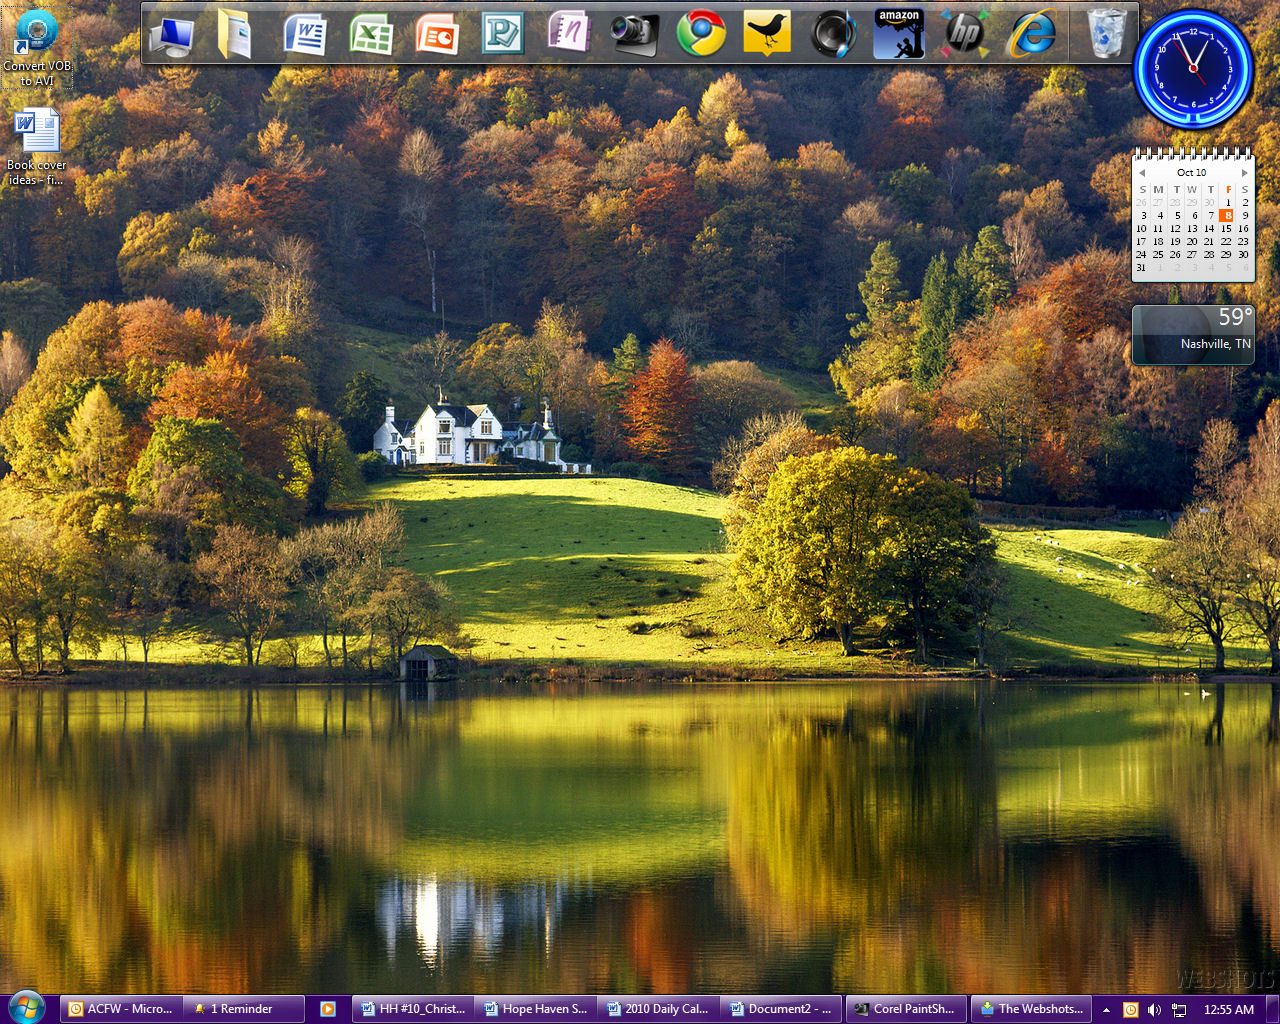Show hidden system tray icons

1106,1010
